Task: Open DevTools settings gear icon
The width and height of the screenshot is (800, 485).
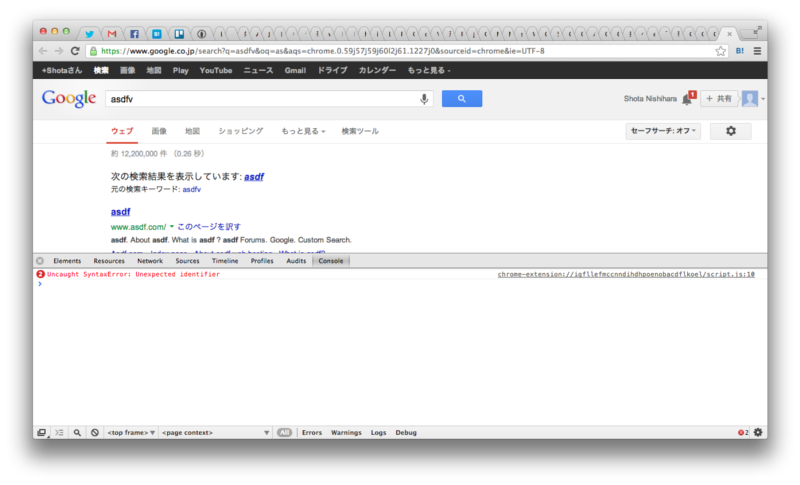Action: click(x=758, y=432)
